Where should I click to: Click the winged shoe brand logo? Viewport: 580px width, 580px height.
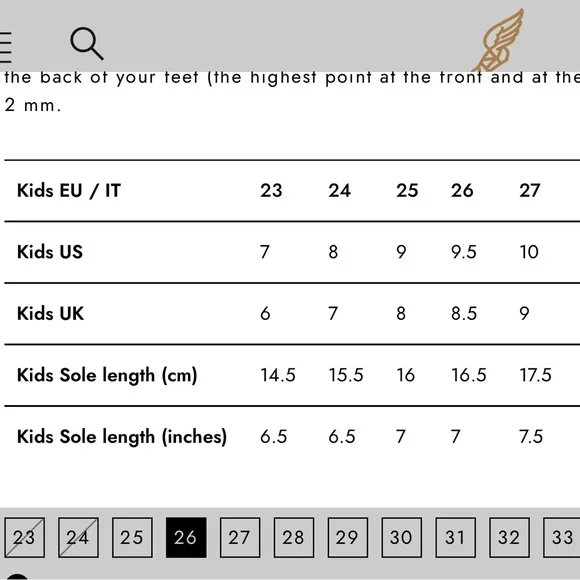tap(499, 40)
